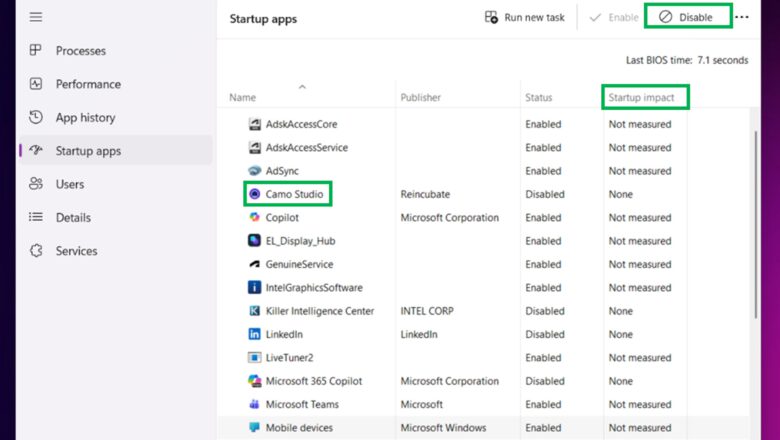Click the LinkedIn app icon

coord(254,334)
